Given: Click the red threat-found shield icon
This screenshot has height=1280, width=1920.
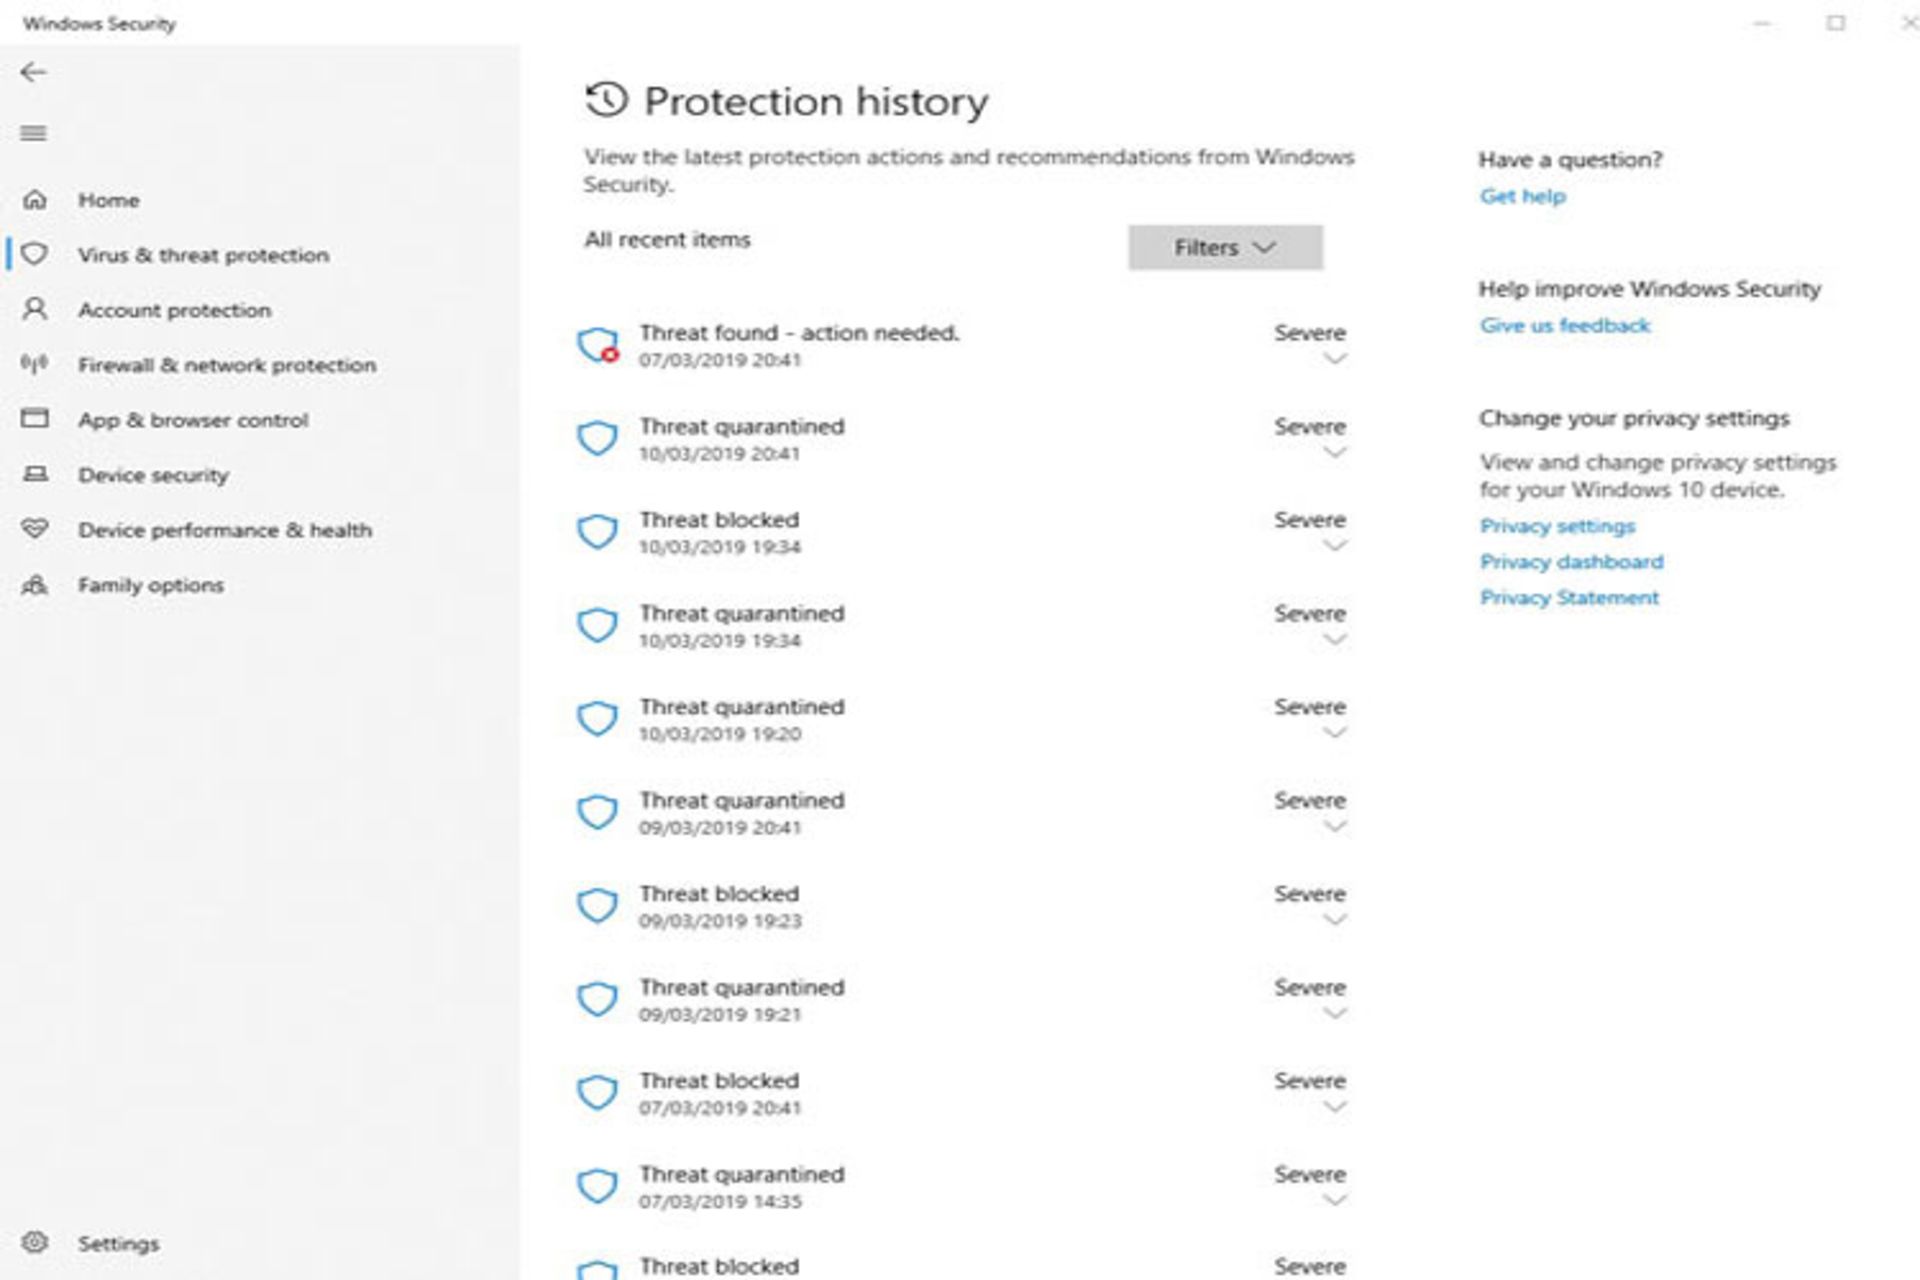Looking at the screenshot, I should point(599,345).
